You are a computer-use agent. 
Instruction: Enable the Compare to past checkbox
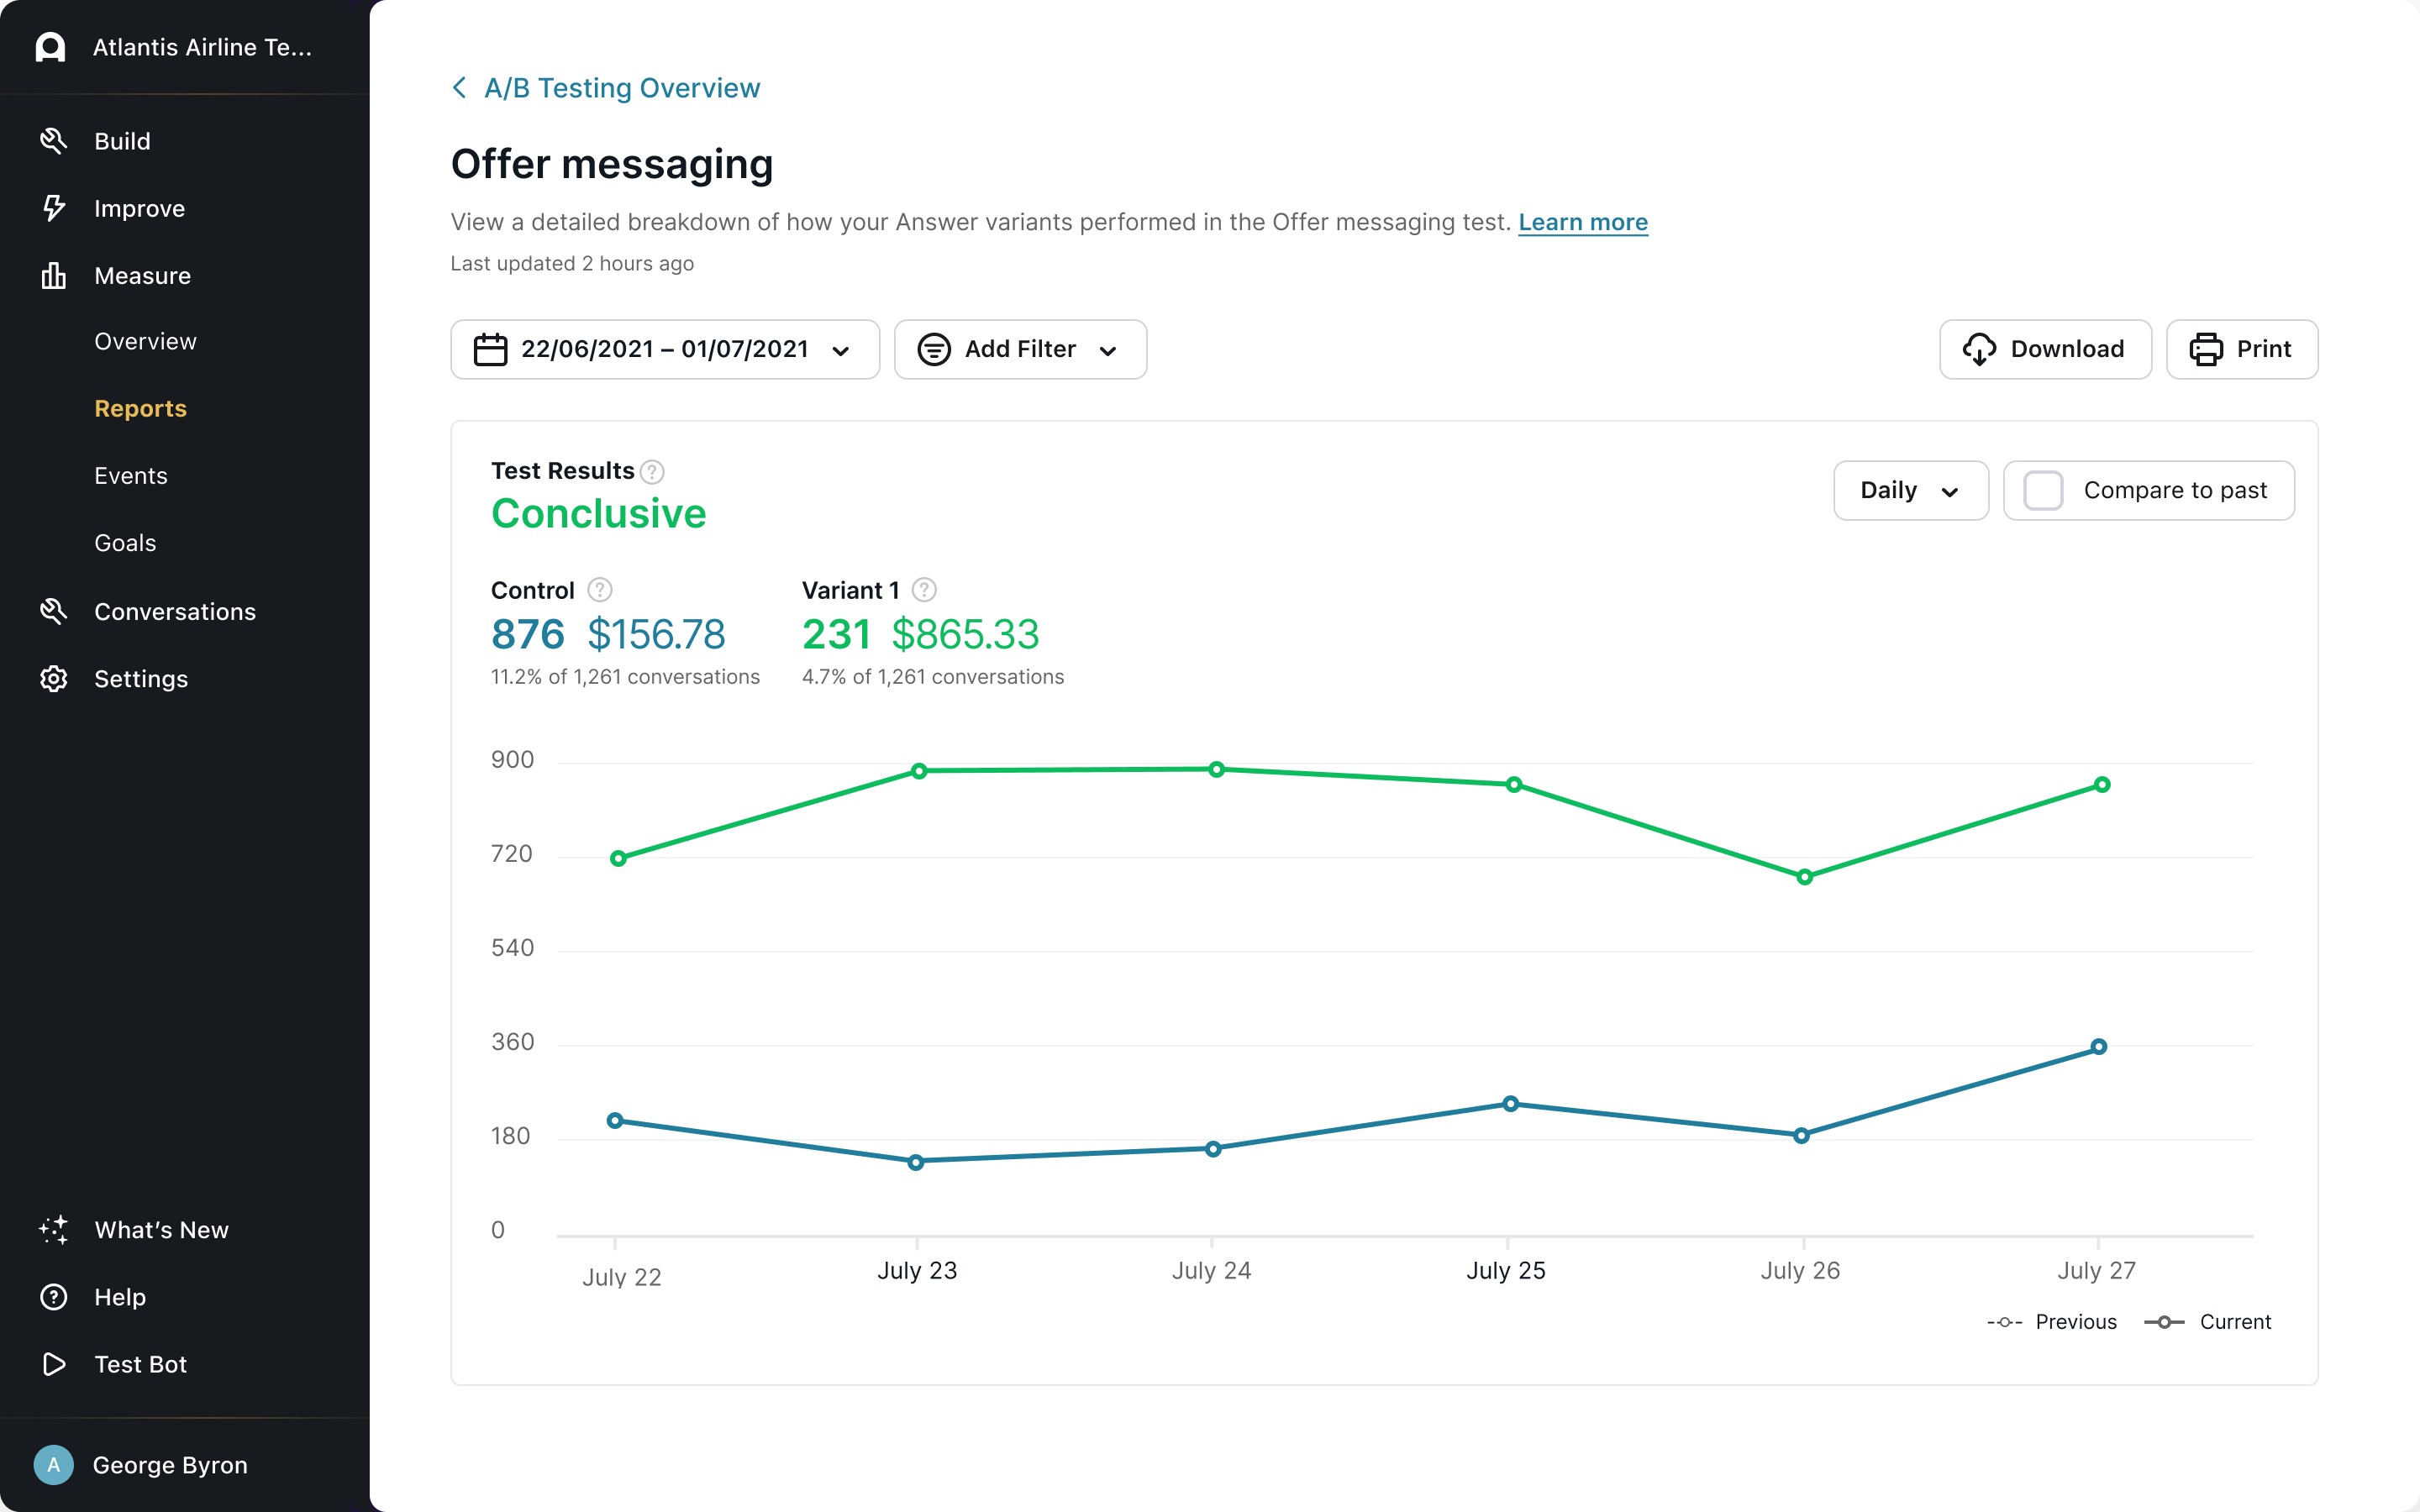coord(2043,490)
